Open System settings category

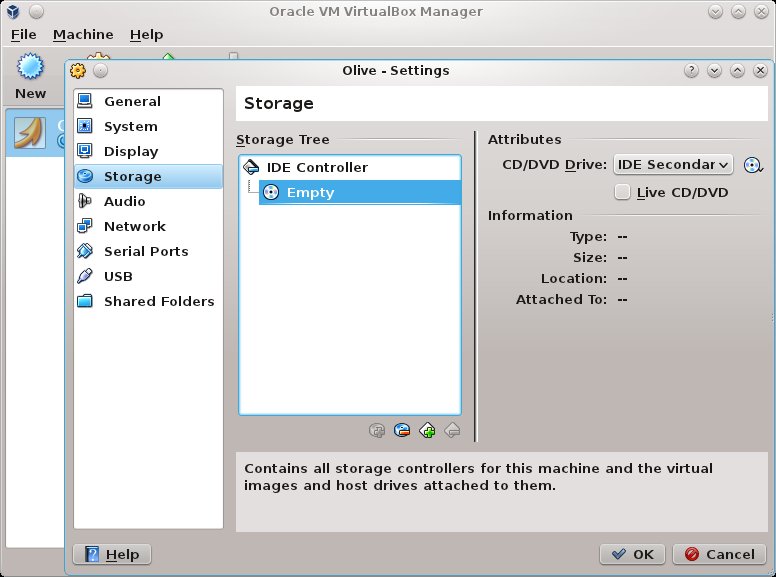click(x=148, y=126)
